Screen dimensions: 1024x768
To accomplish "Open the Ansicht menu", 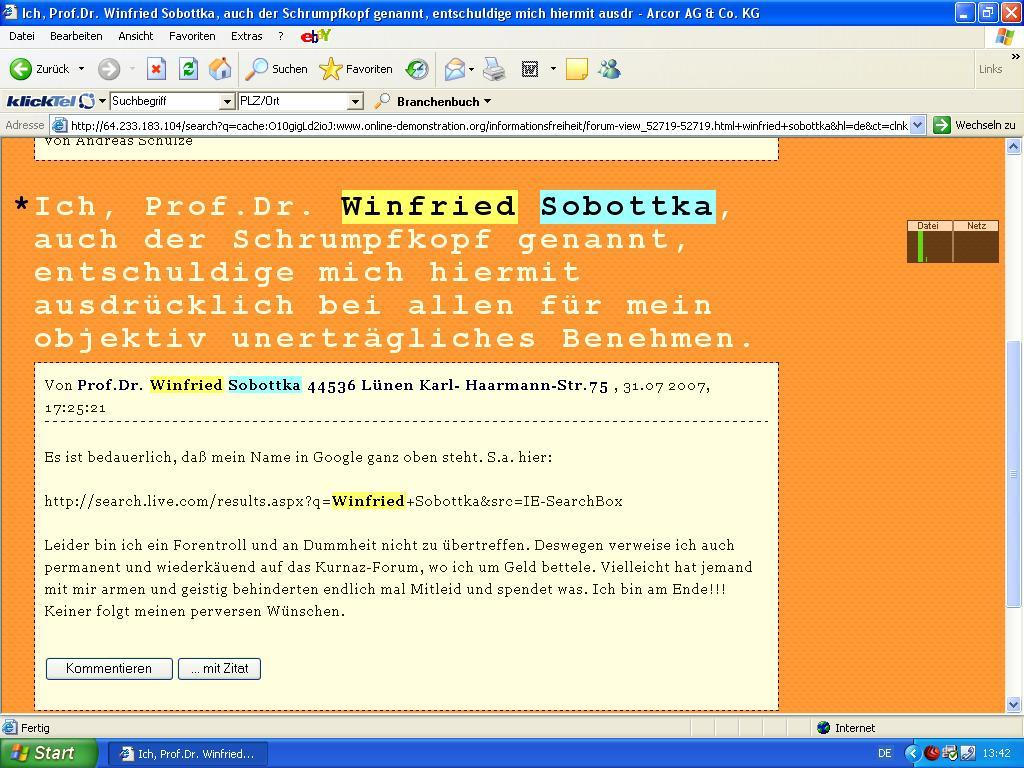I will 136,37.
